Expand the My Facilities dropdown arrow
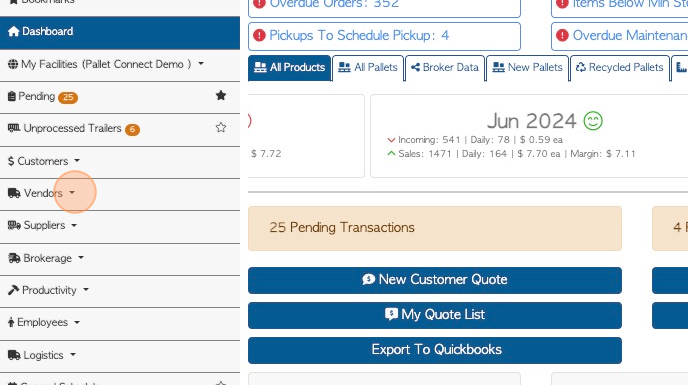Image resolution: width=688 pixels, height=385 pixels. click(x=201, y=64)
